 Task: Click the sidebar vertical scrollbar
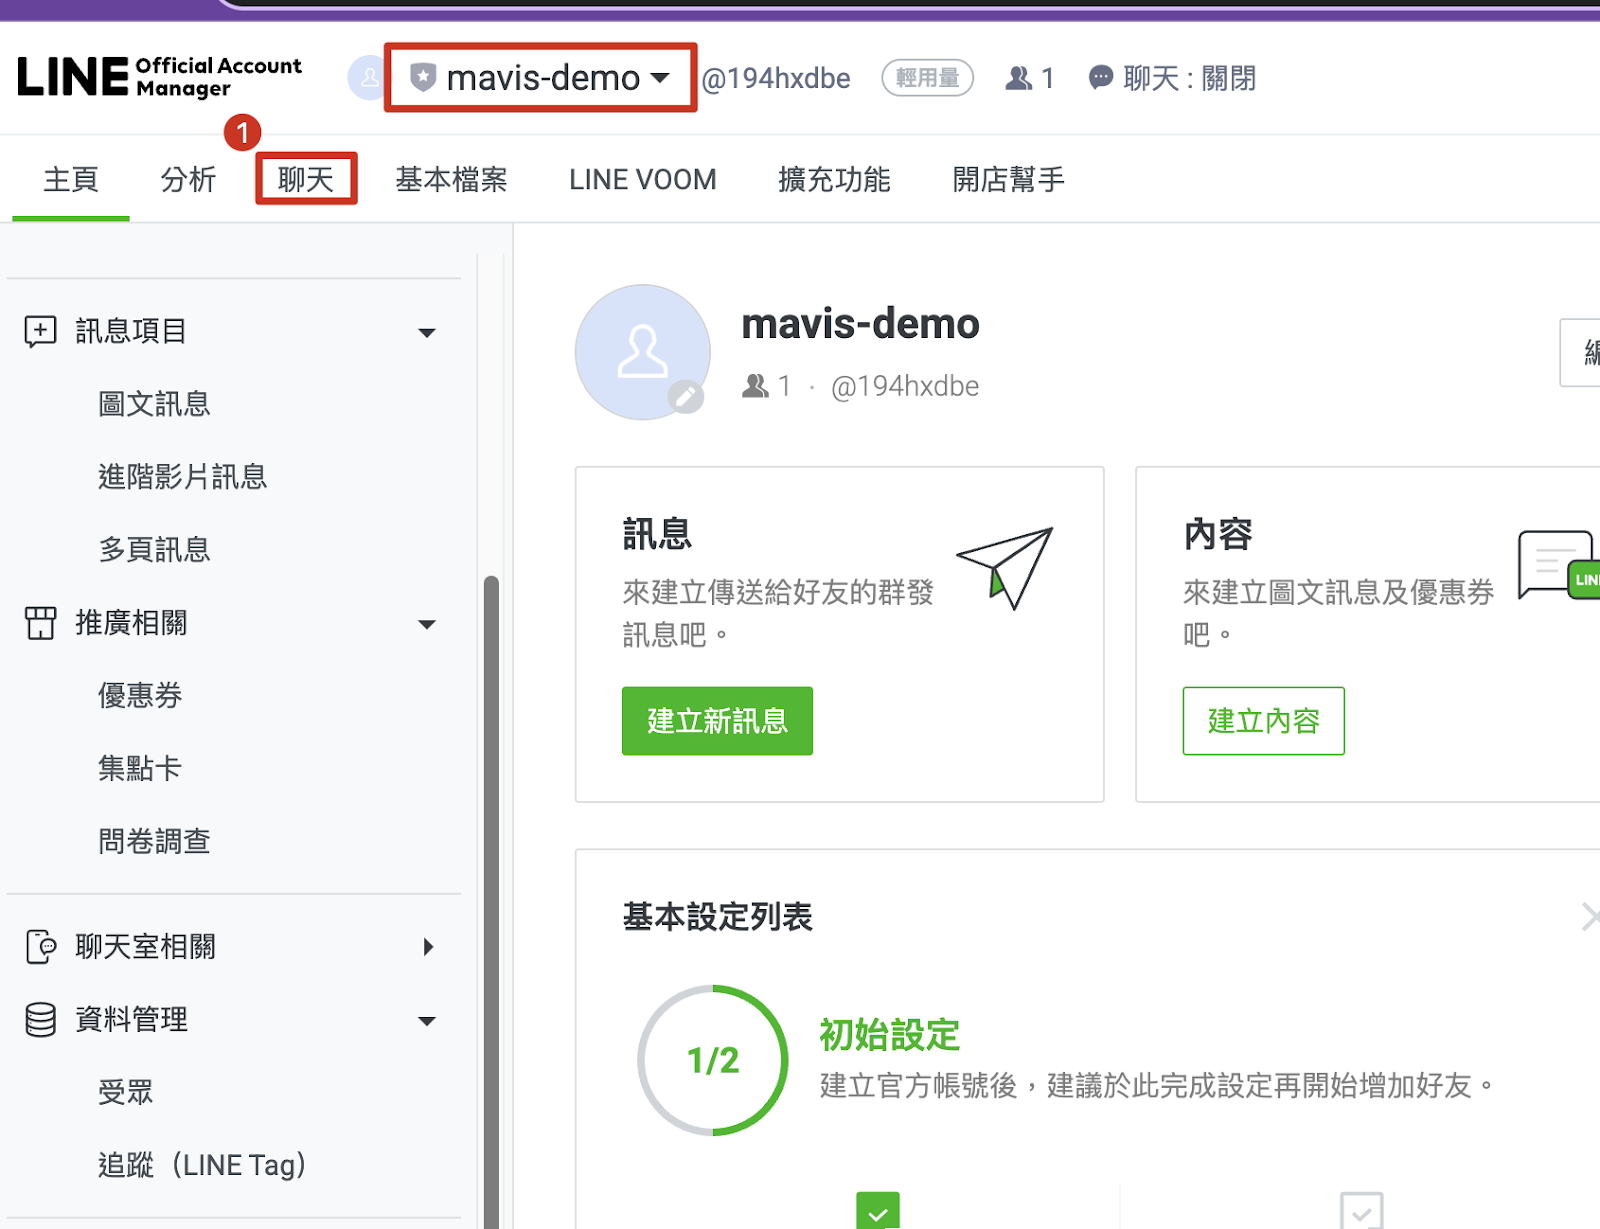pyautogui.click(x=491, y=900)
